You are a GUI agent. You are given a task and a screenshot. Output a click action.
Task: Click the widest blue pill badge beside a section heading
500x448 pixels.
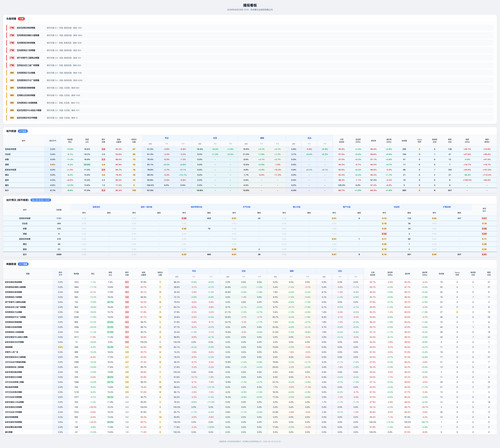pyautogui.click(x=41, y=200)
